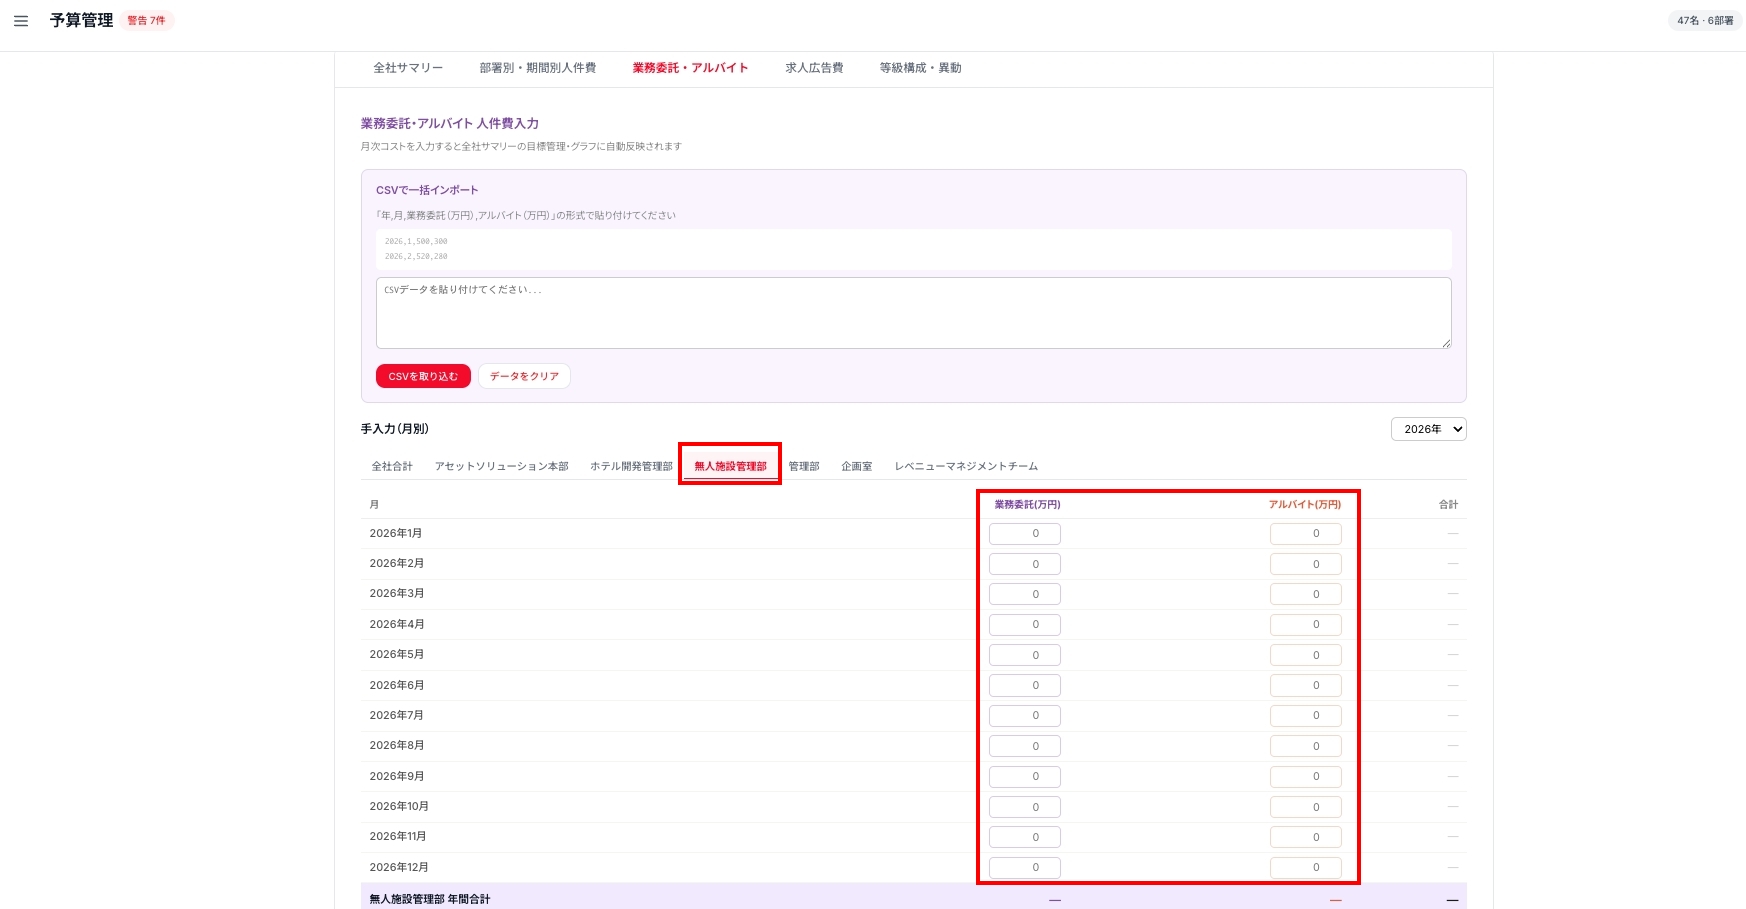Open 部署別・期間別人件費 tab
The height and width of the screenshot is (909, 1746).
tap(537, 68)
